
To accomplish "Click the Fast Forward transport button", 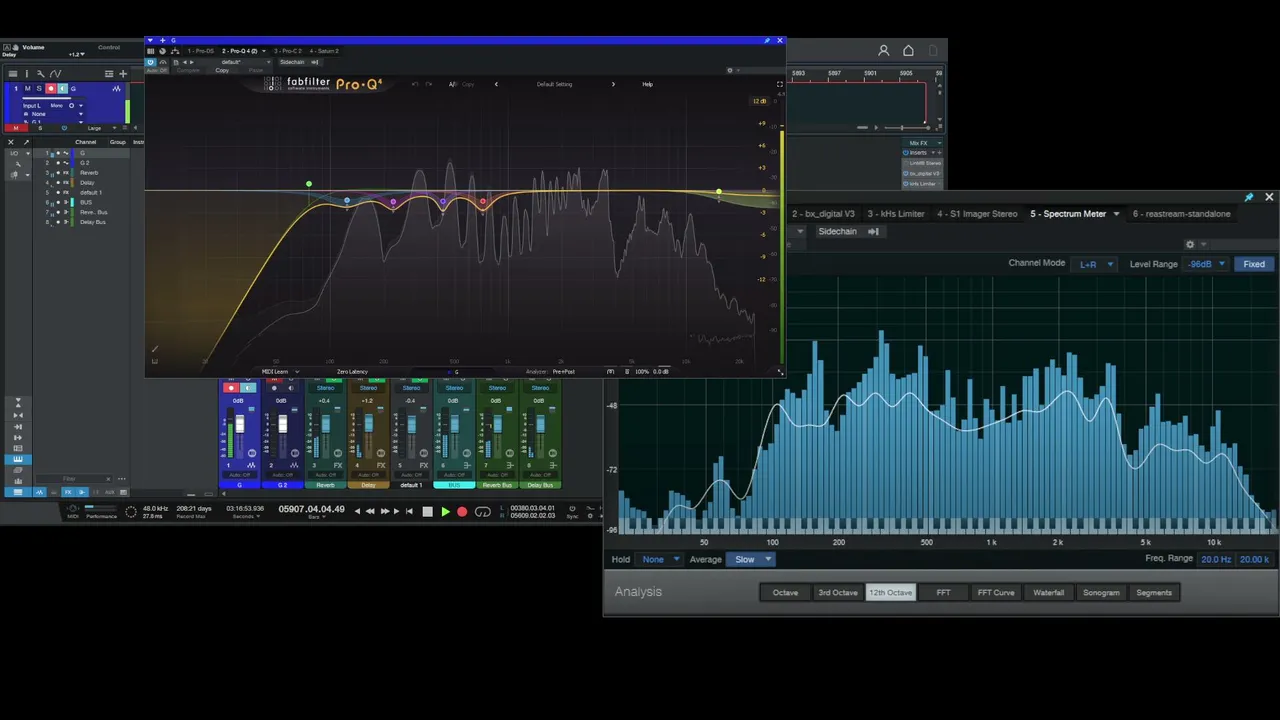I will point(384,511).
